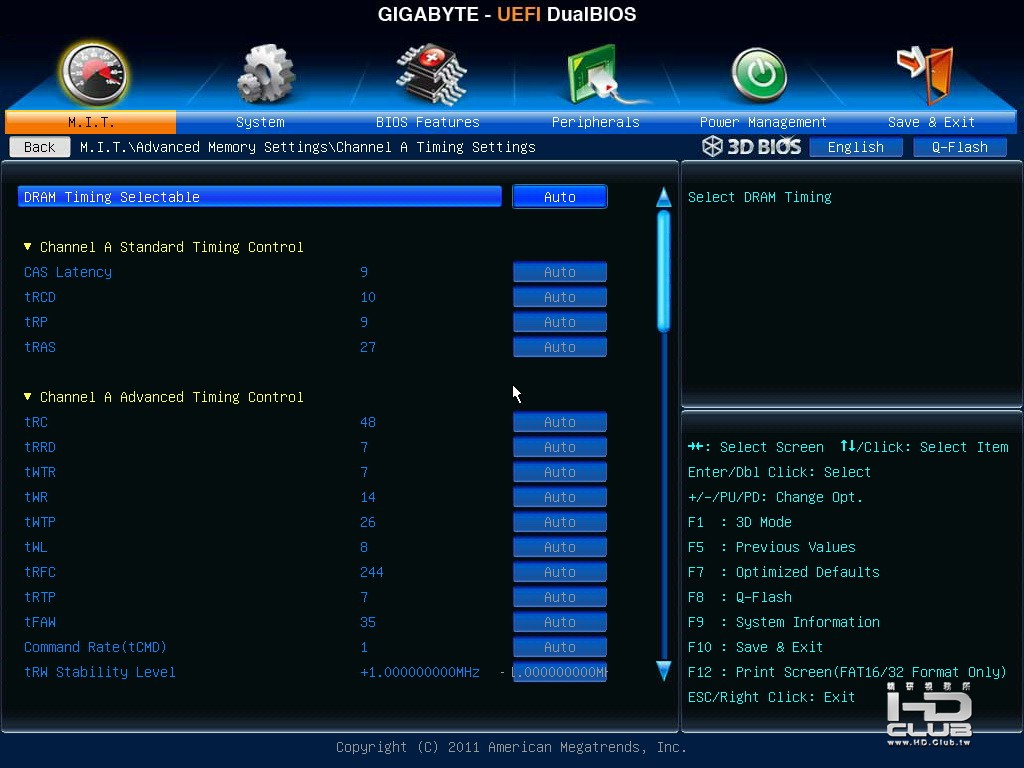Open the Power Management tab
The width and height of the screenshot is (1024, 768).
click(x=763, y=122)
